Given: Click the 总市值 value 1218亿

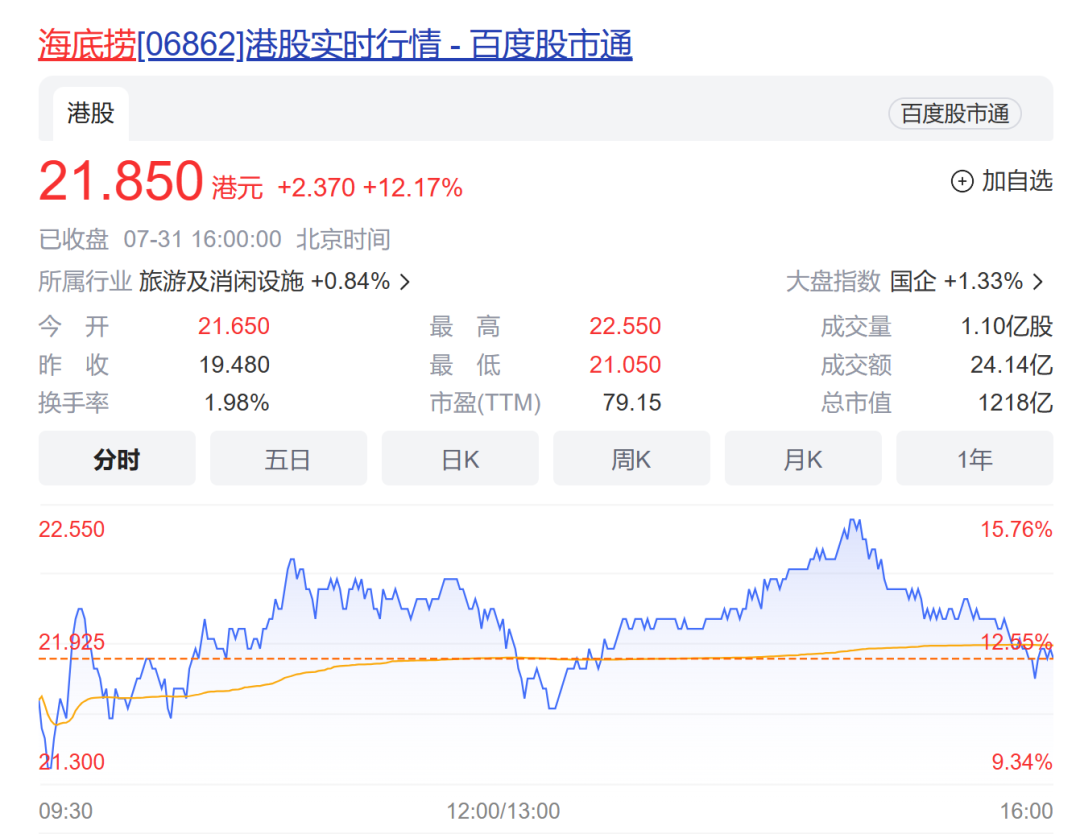Looking at the screenshot, I should click(1015, 402).
